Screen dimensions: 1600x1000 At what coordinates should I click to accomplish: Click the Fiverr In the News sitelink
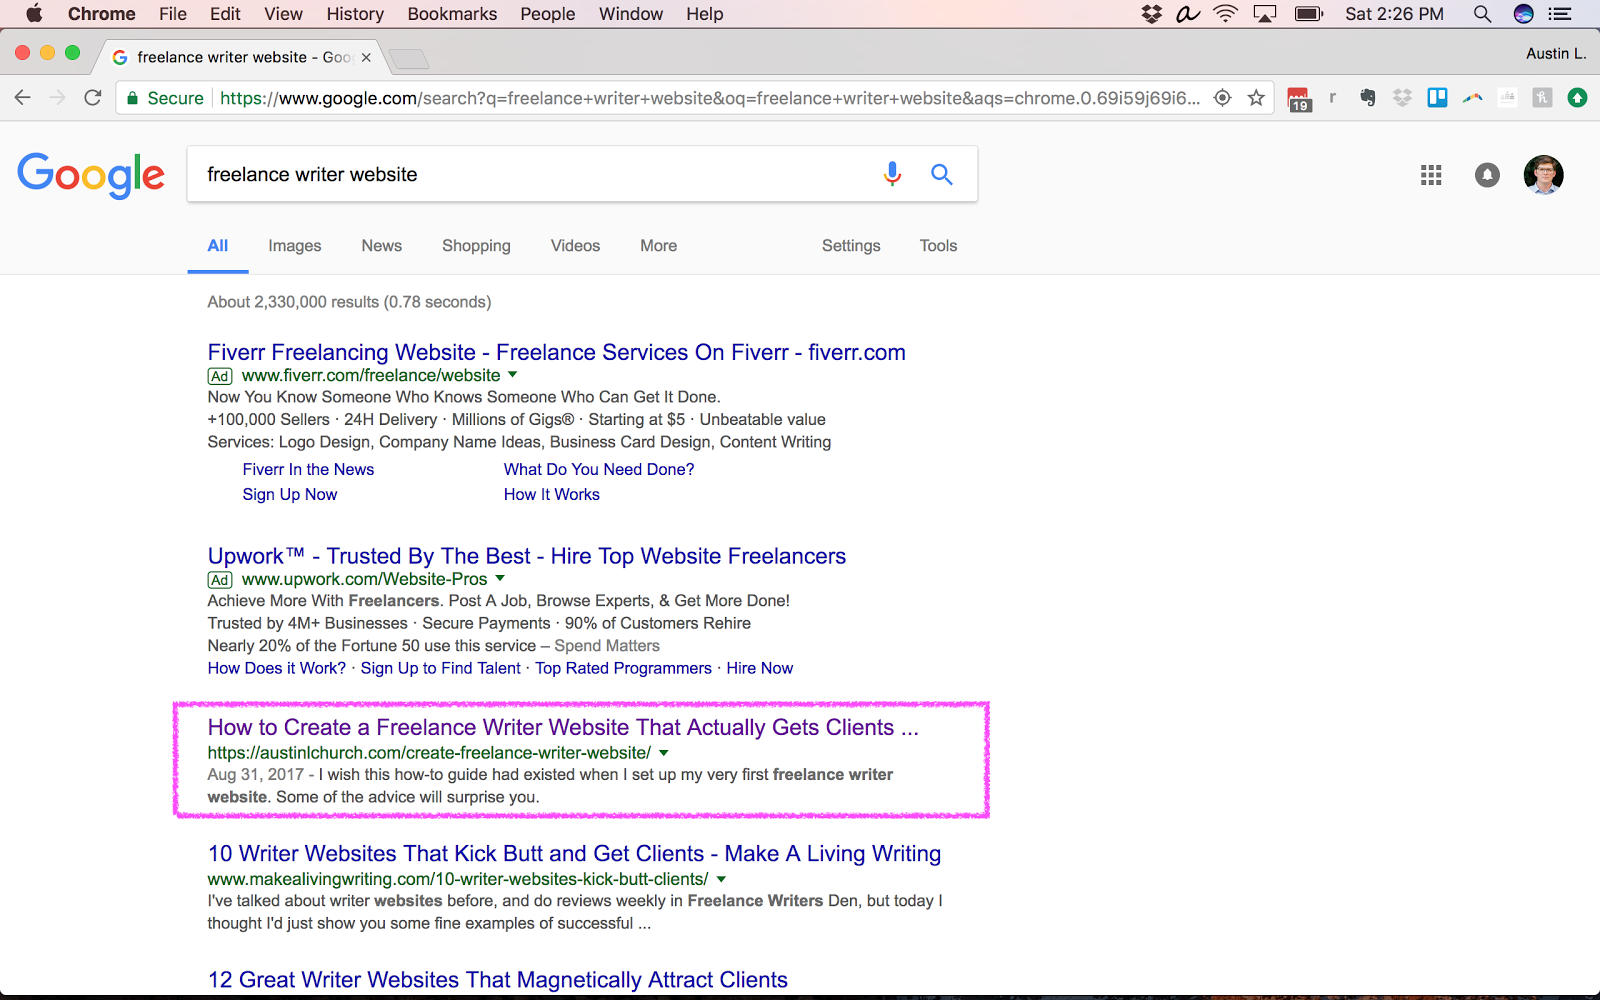[x=308, y=469]
